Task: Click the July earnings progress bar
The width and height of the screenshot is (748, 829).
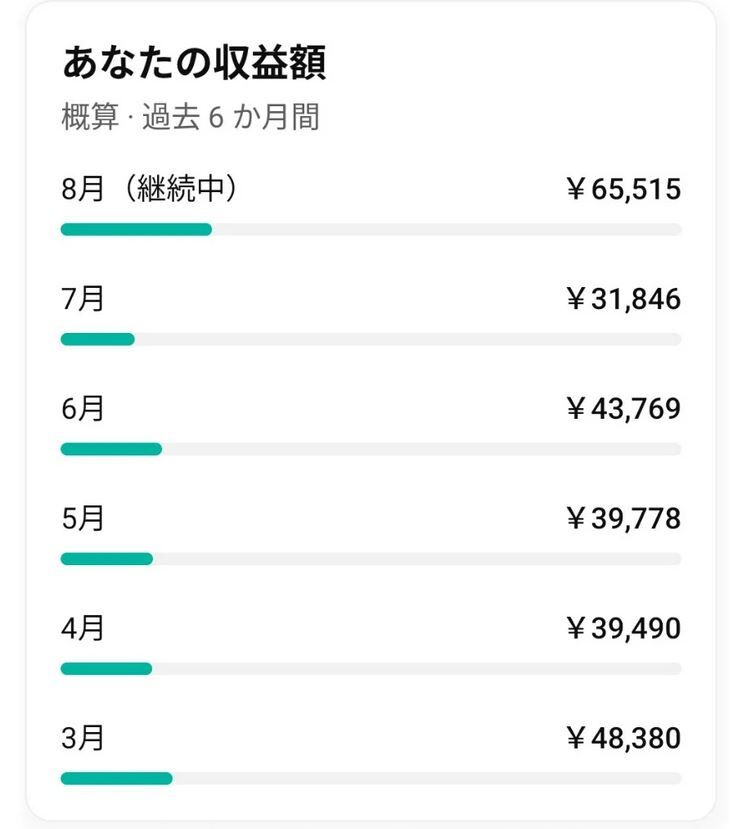Action: pos(370,339)
